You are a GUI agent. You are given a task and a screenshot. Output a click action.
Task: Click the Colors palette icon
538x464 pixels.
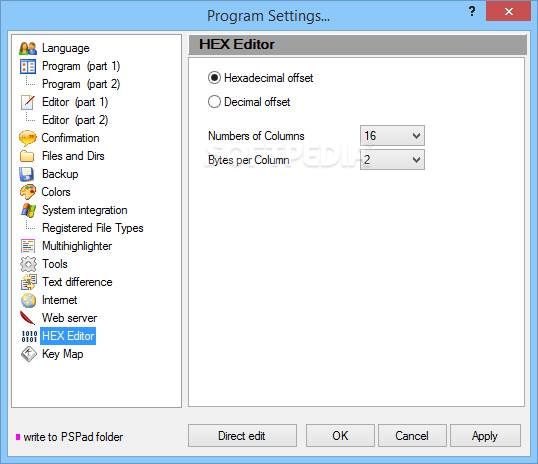[x=28, y=192]
